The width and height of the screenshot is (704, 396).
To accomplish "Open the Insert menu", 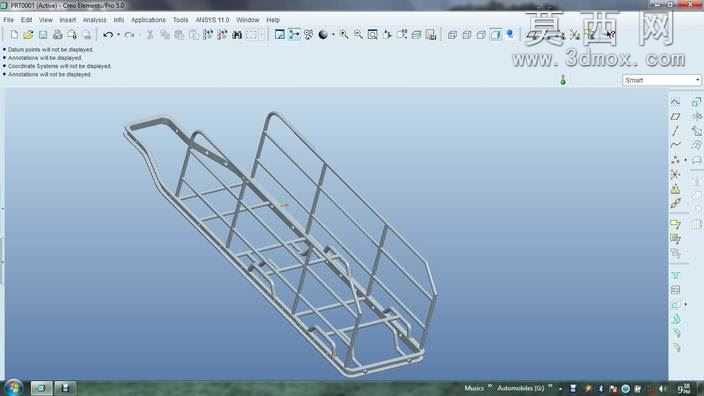I will point(68,20).
